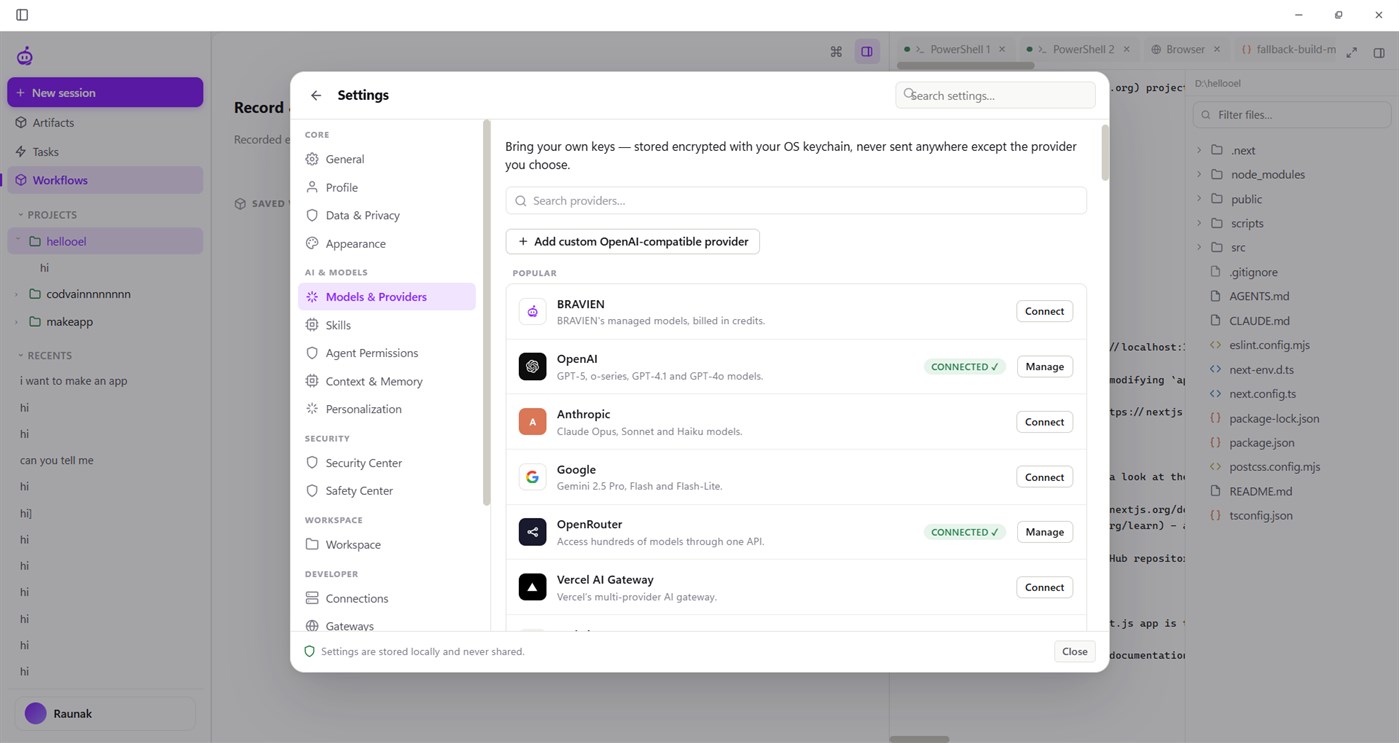
Task: Expand the src folder
Action: [x=1199, y=247]
